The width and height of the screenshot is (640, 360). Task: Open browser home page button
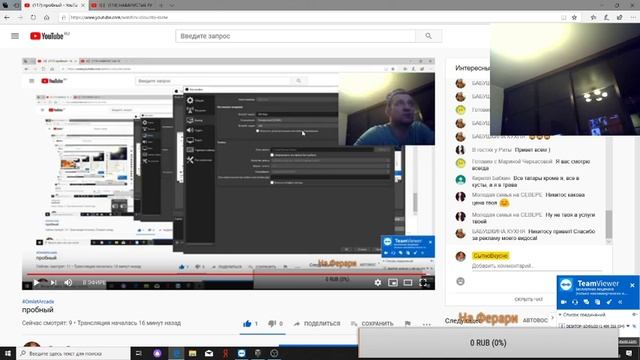point(47,18)
